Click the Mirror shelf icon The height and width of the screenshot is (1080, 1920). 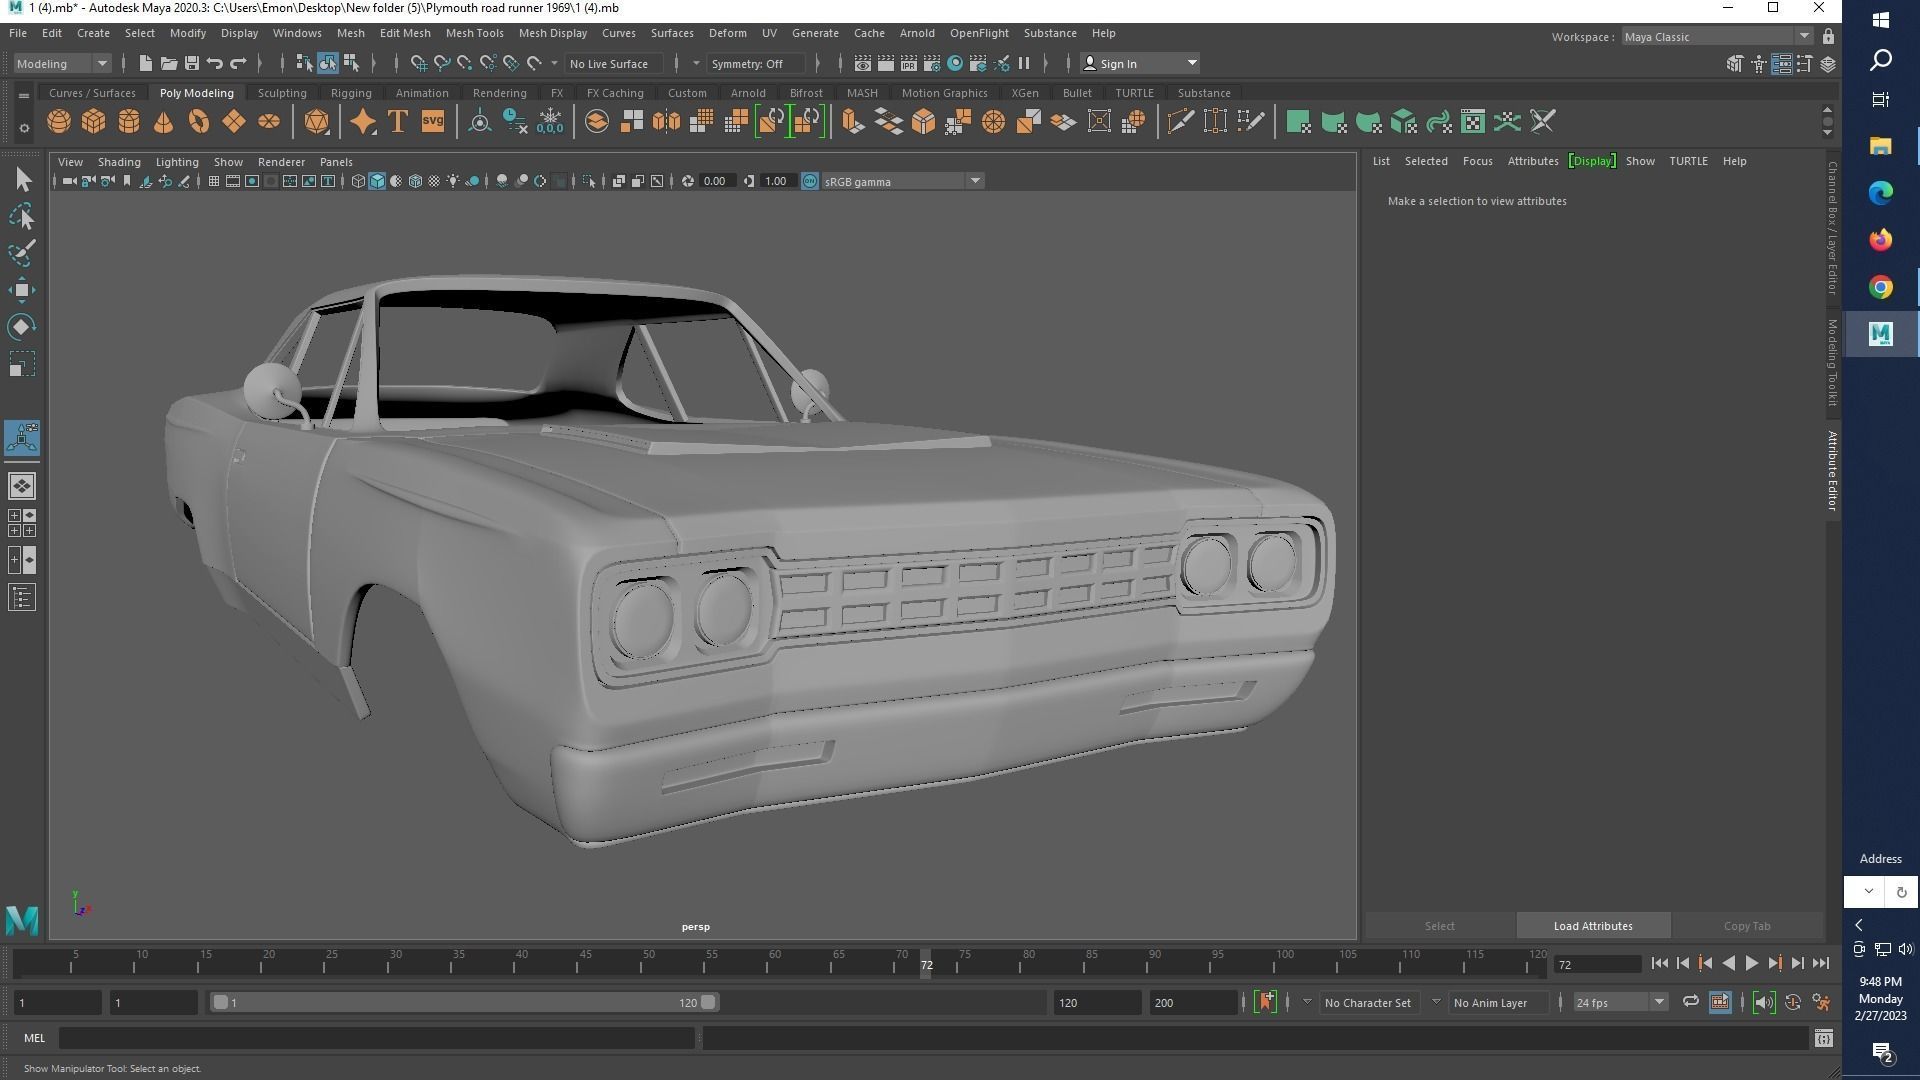[x=666, y=122]
